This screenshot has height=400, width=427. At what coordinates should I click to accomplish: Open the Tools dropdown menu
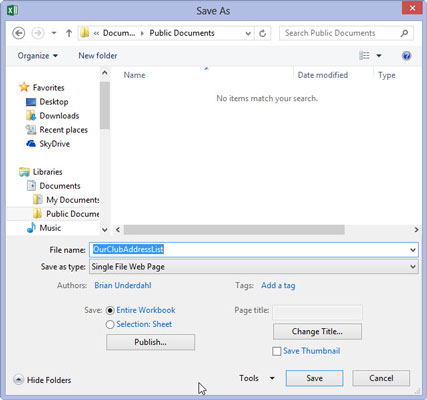257,378
